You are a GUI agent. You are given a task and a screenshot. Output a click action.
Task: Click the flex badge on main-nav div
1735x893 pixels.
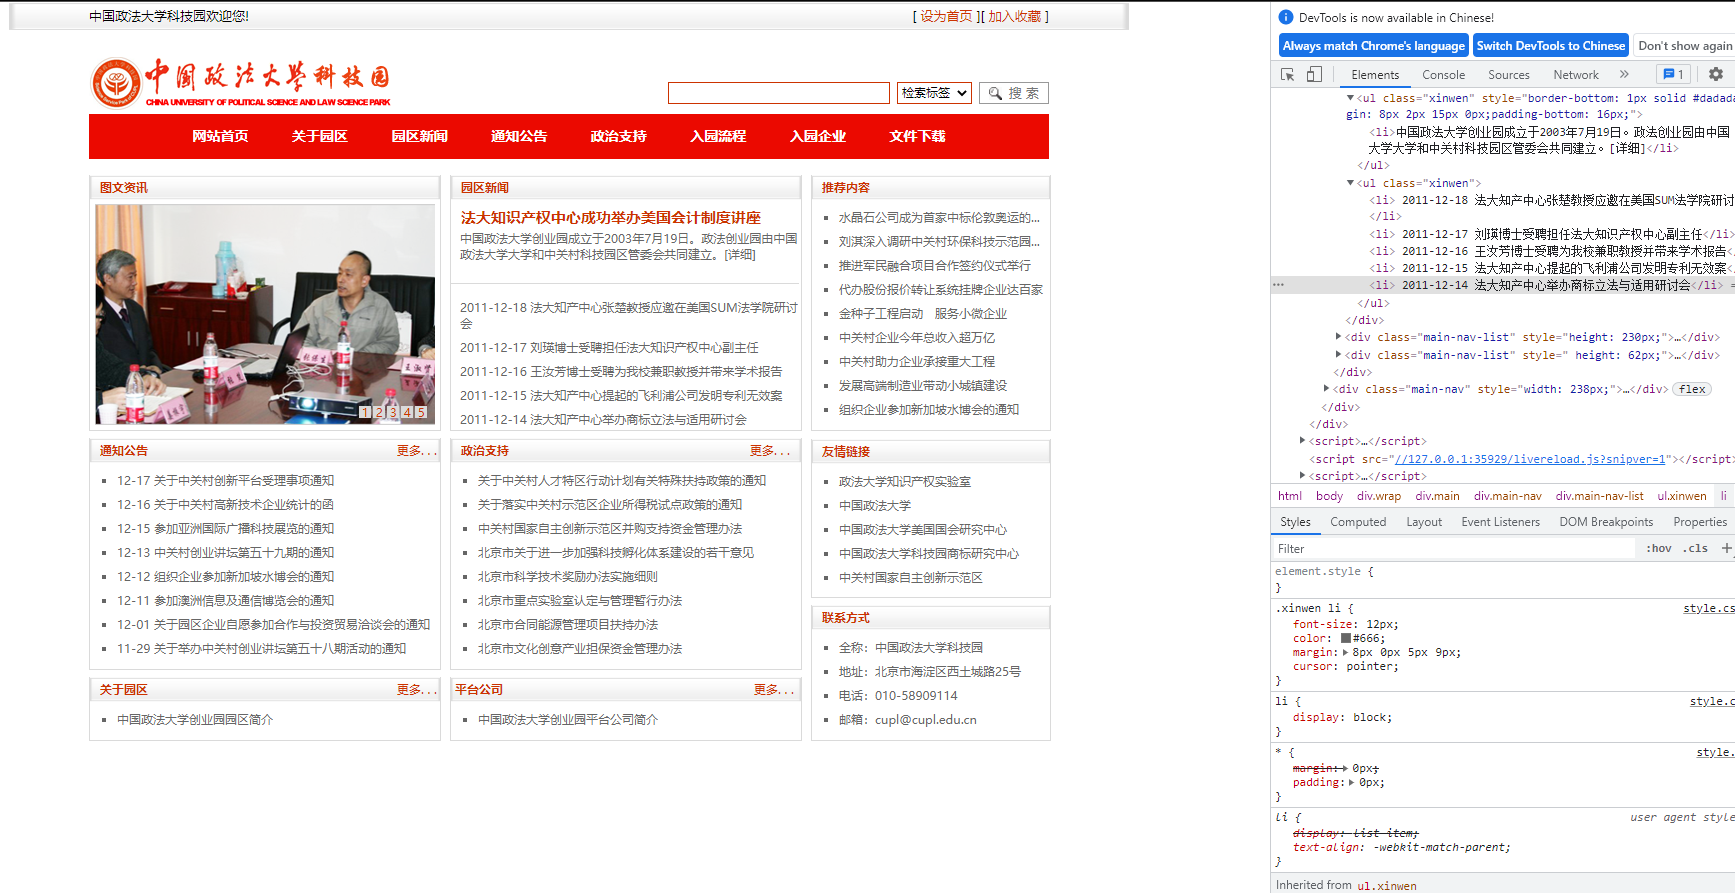click(x=1692, y=389)
